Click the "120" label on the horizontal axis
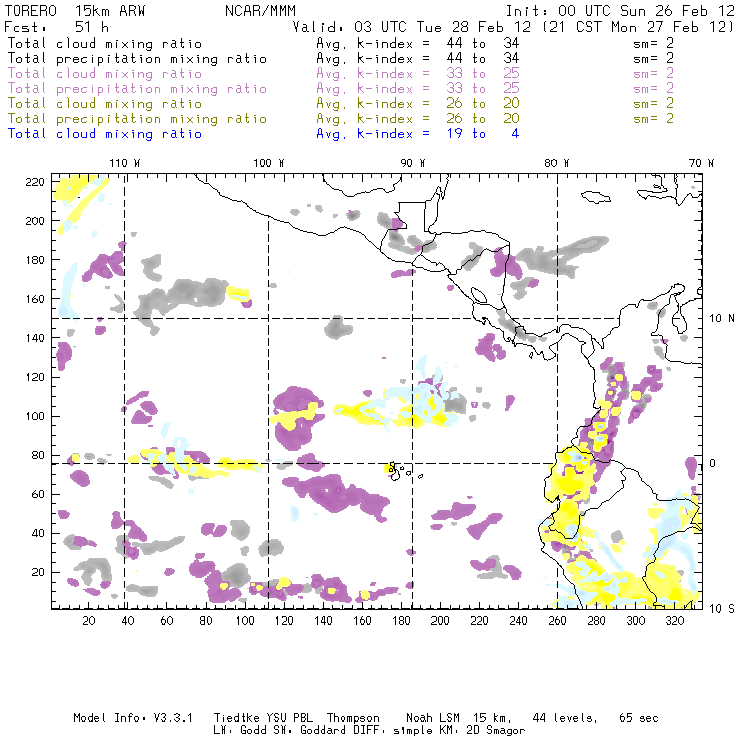Image resolution: width=740 pixels, height=740 pixels. click(284, 621)
